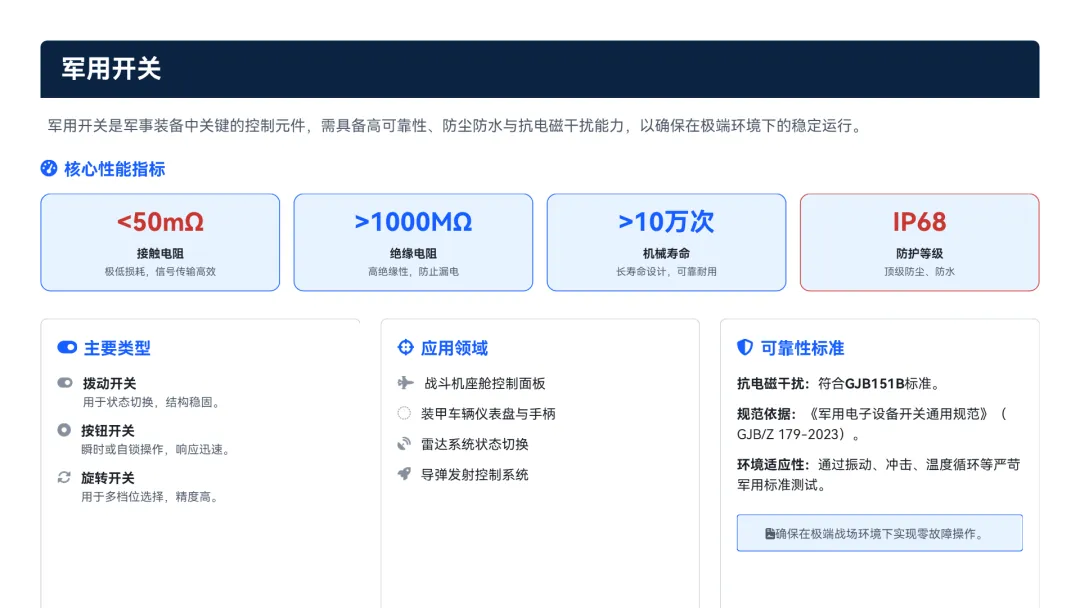Click the intro sentence starting 军用开关是军事装备

[x=455, y=126]
